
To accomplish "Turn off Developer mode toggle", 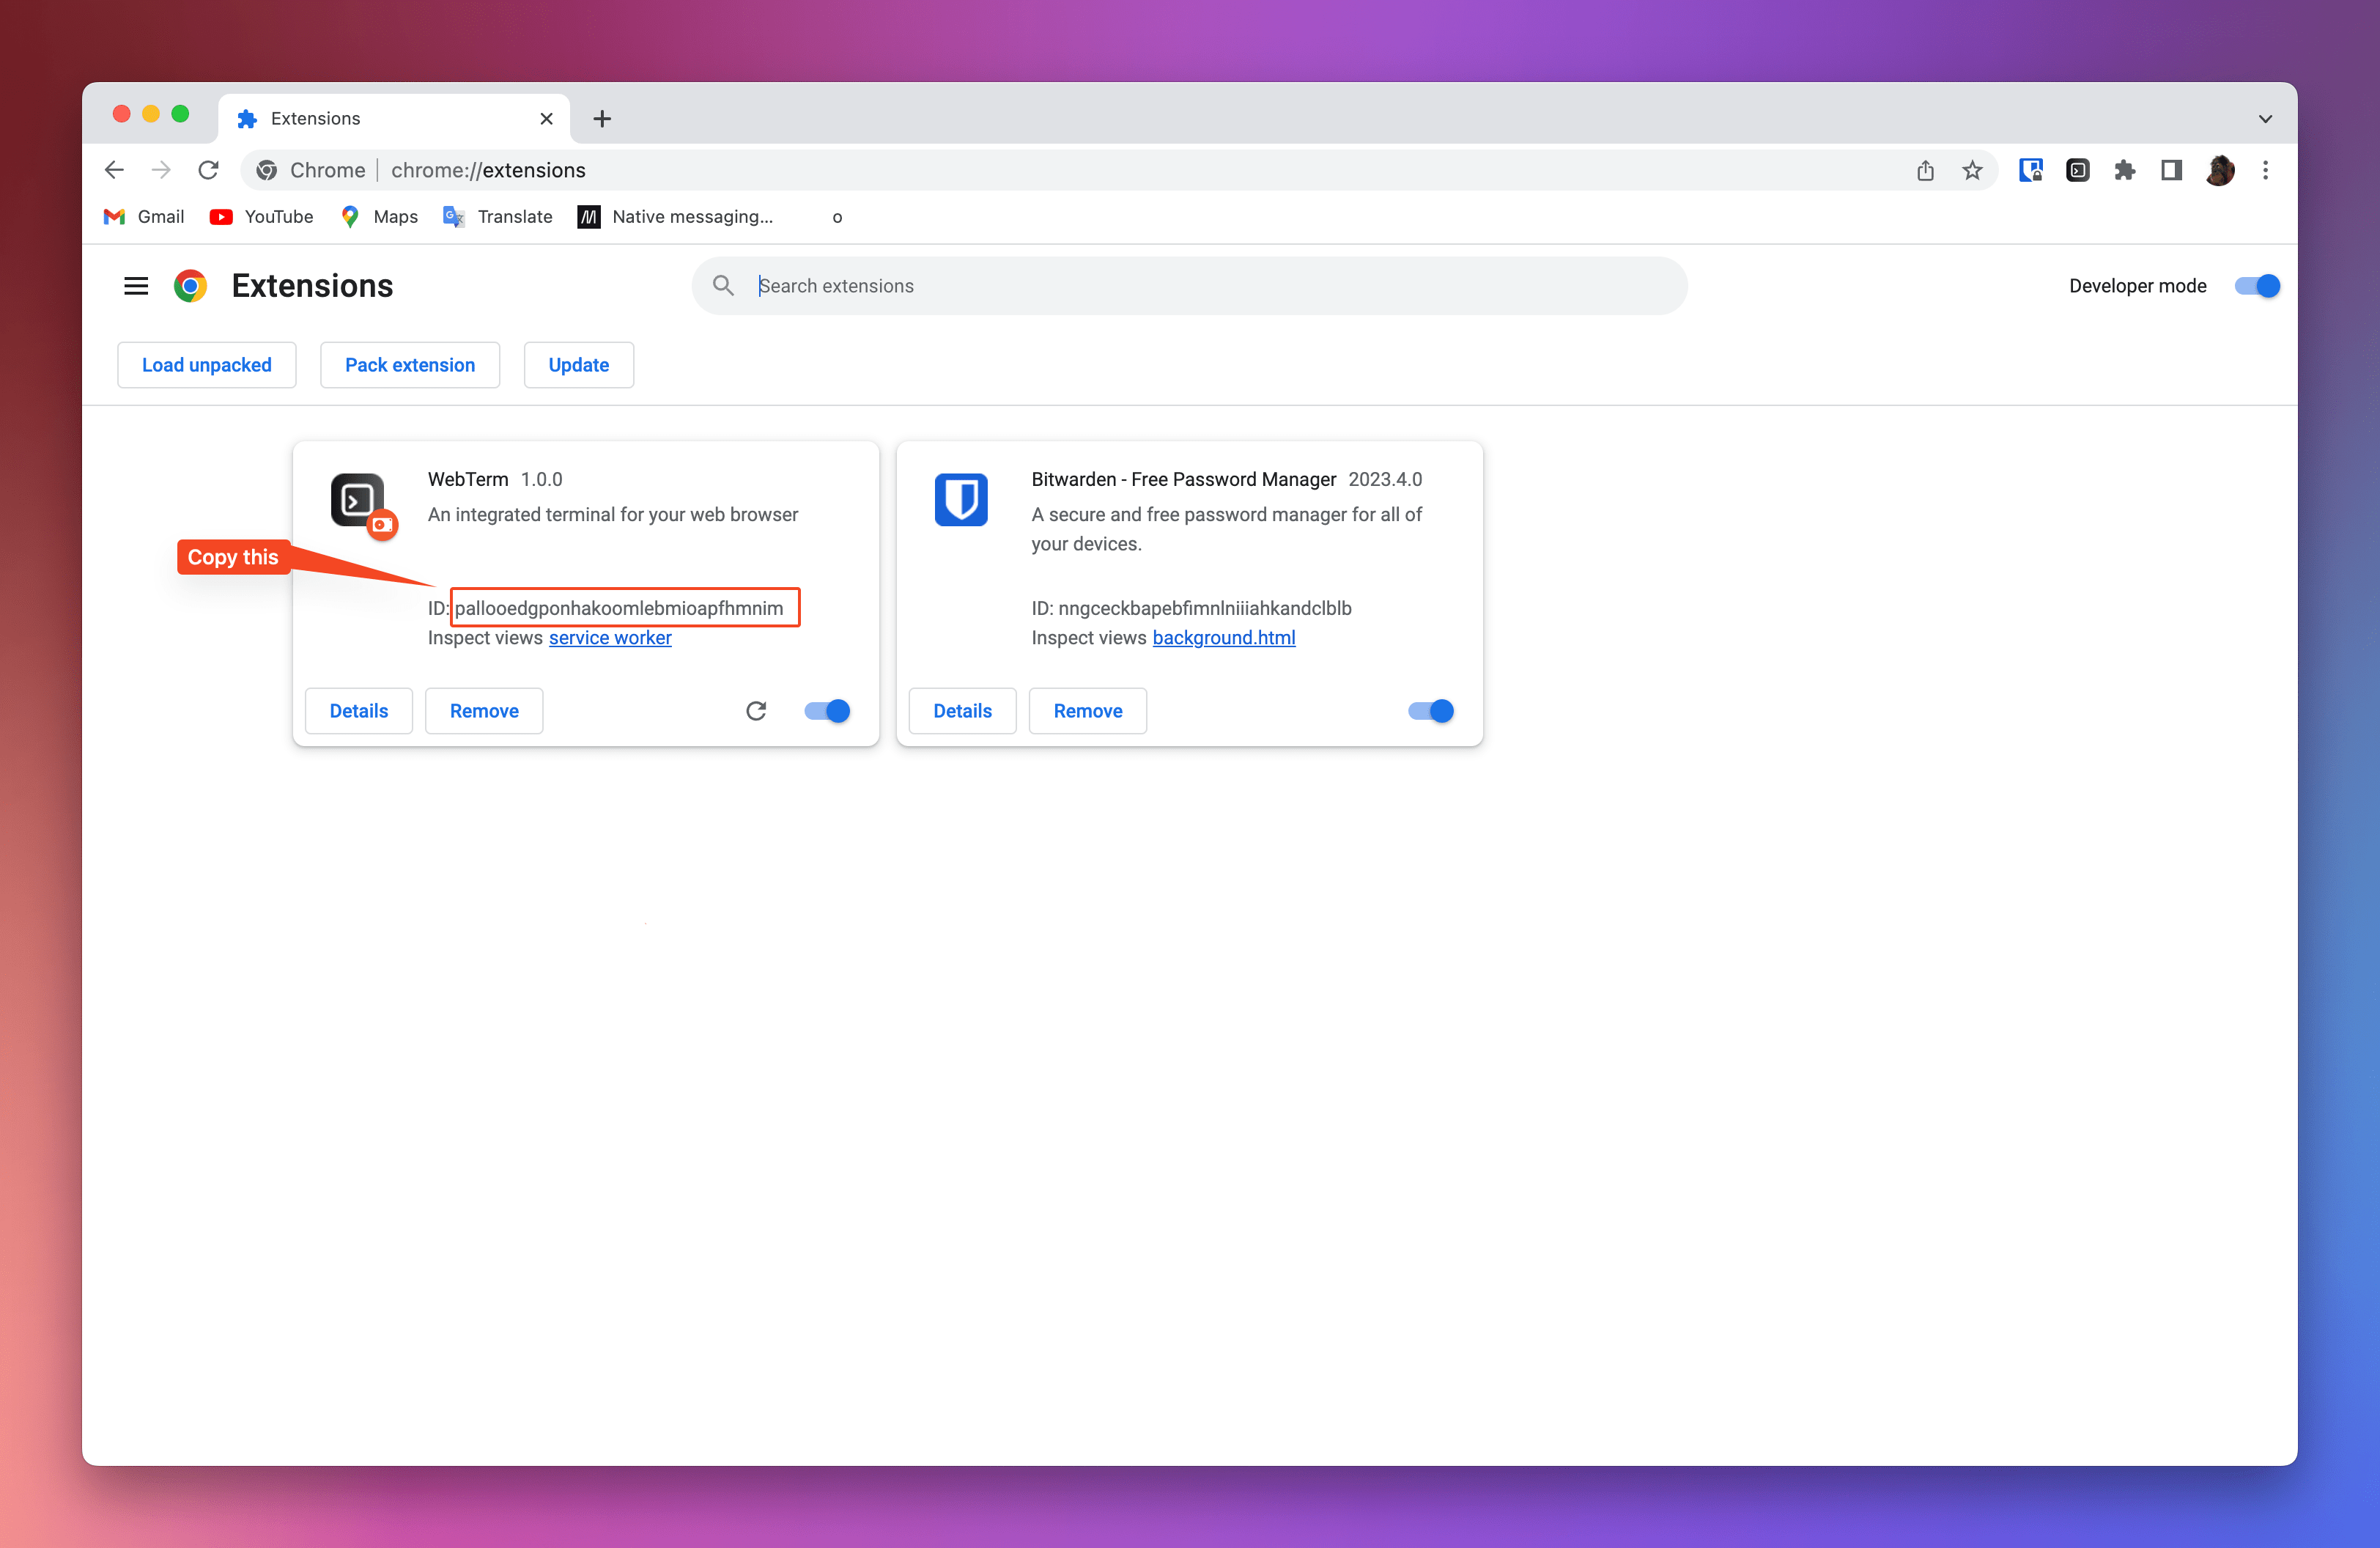I will [2257, 286].
